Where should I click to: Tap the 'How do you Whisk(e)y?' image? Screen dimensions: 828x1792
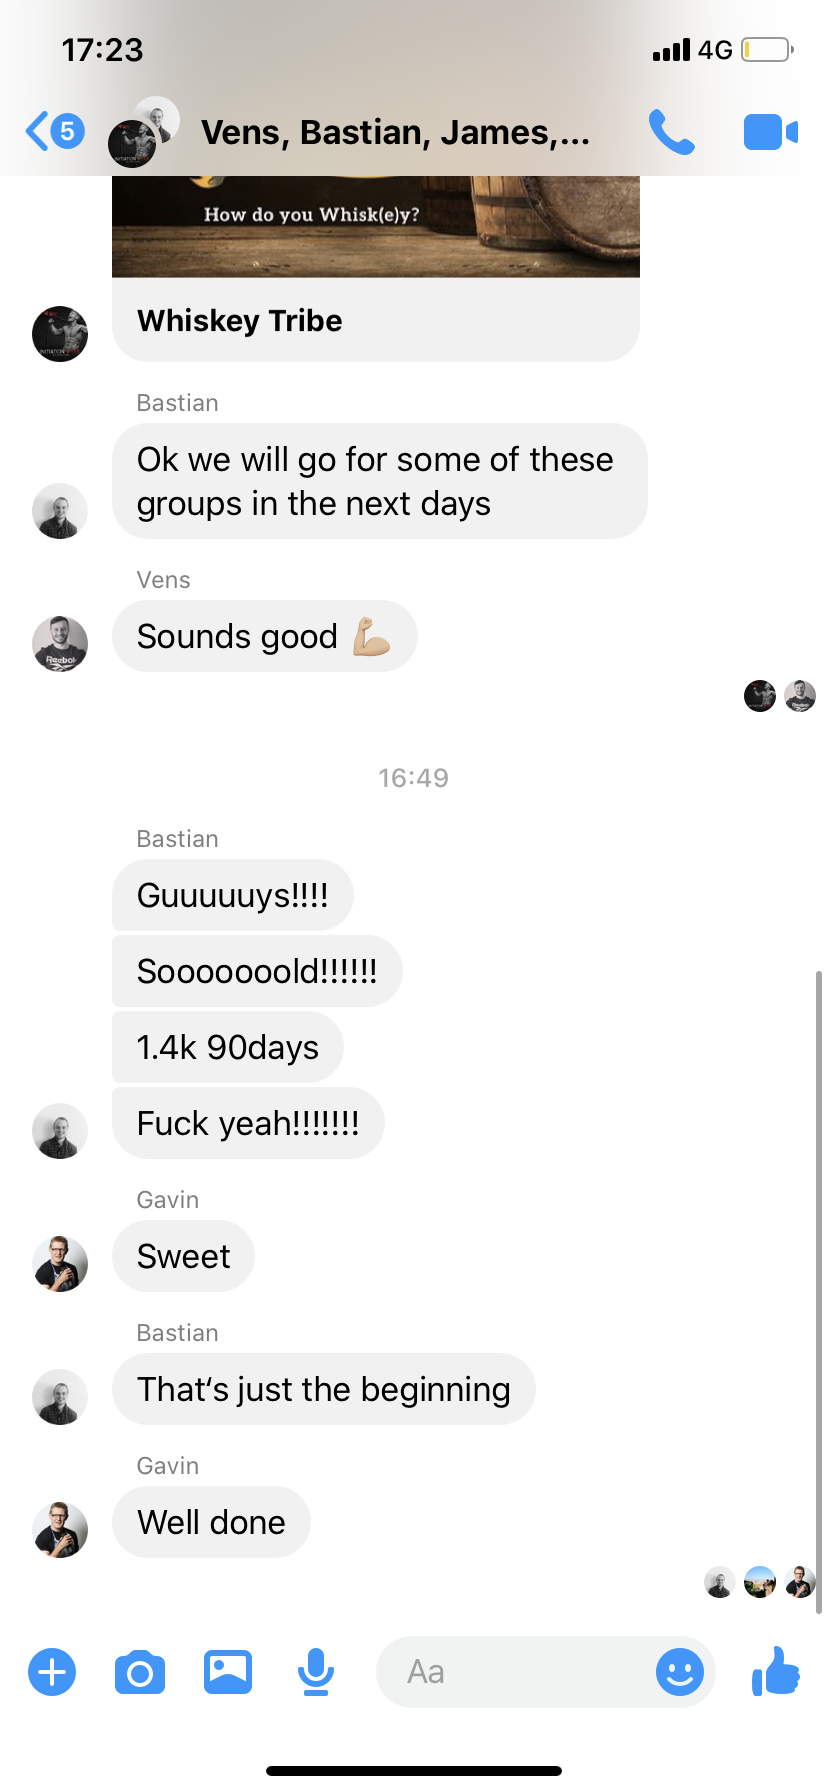[376, 227]
